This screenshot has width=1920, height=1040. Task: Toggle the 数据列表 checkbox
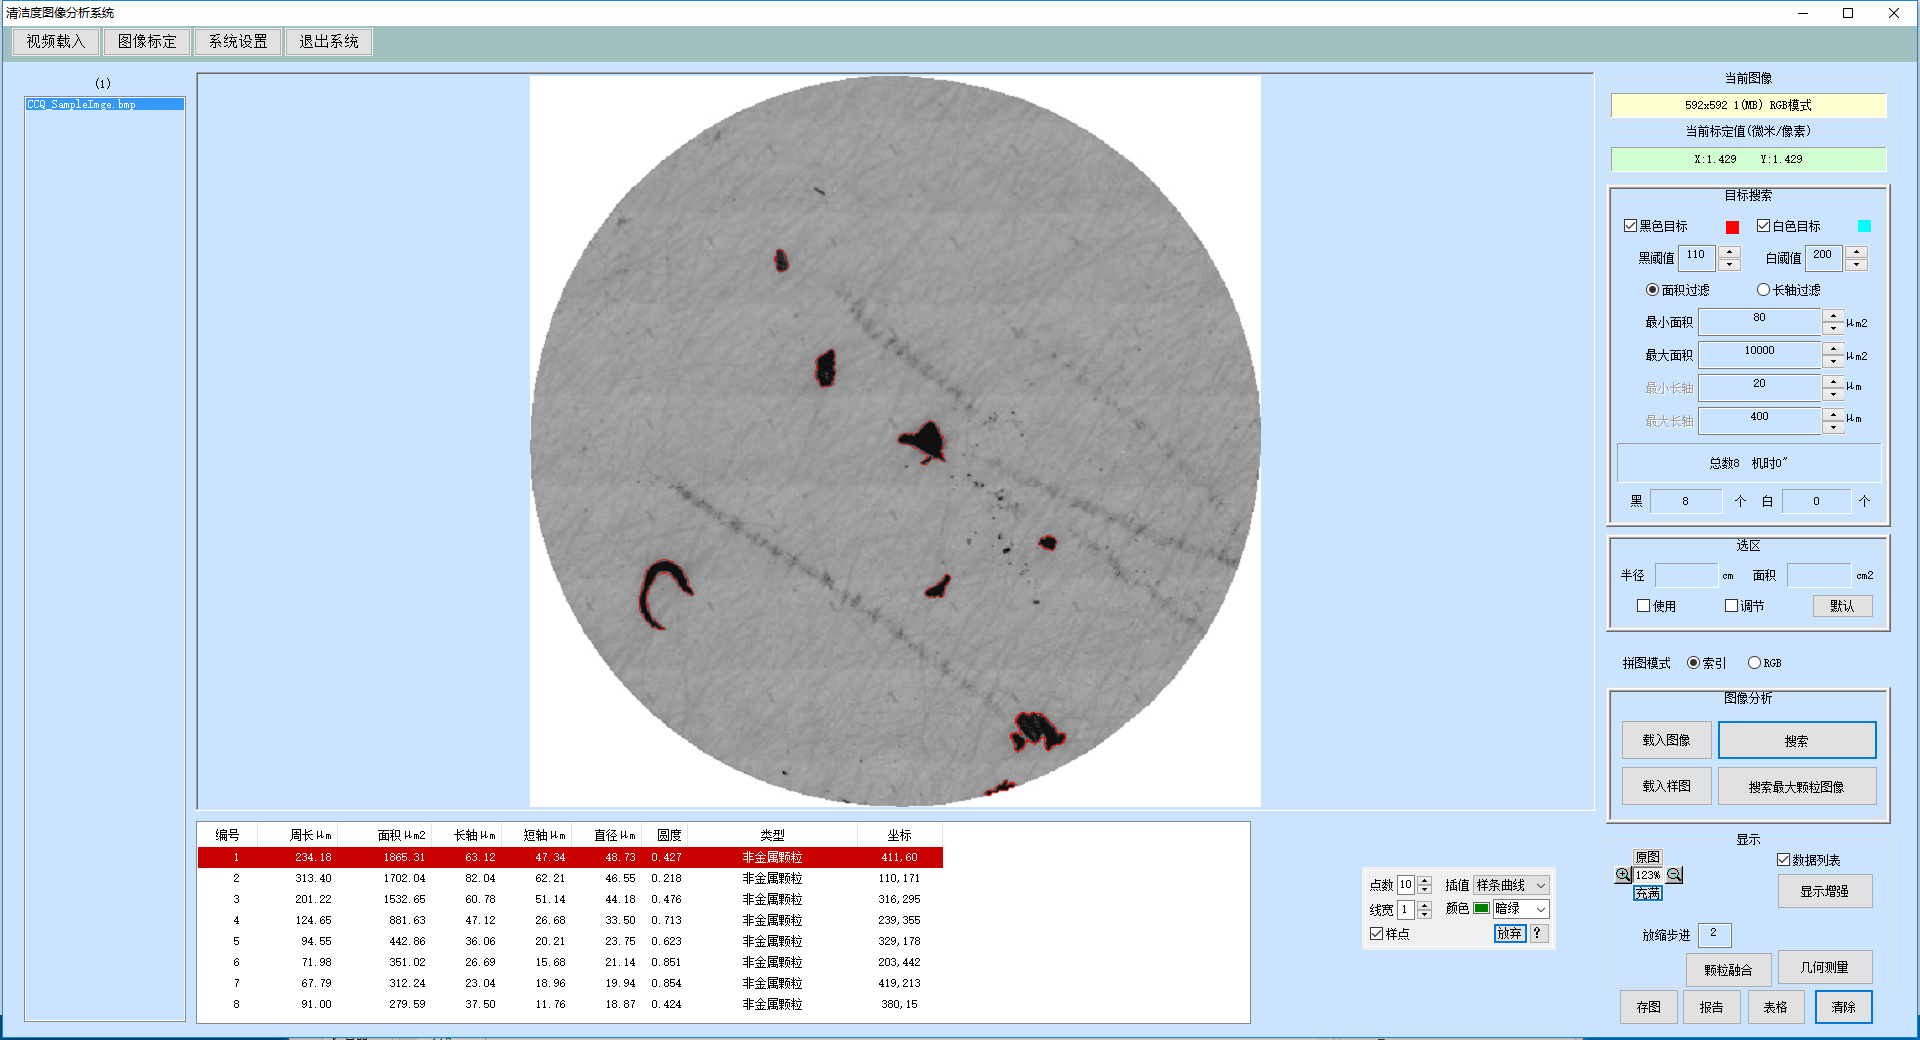(x=1783, y=860)
